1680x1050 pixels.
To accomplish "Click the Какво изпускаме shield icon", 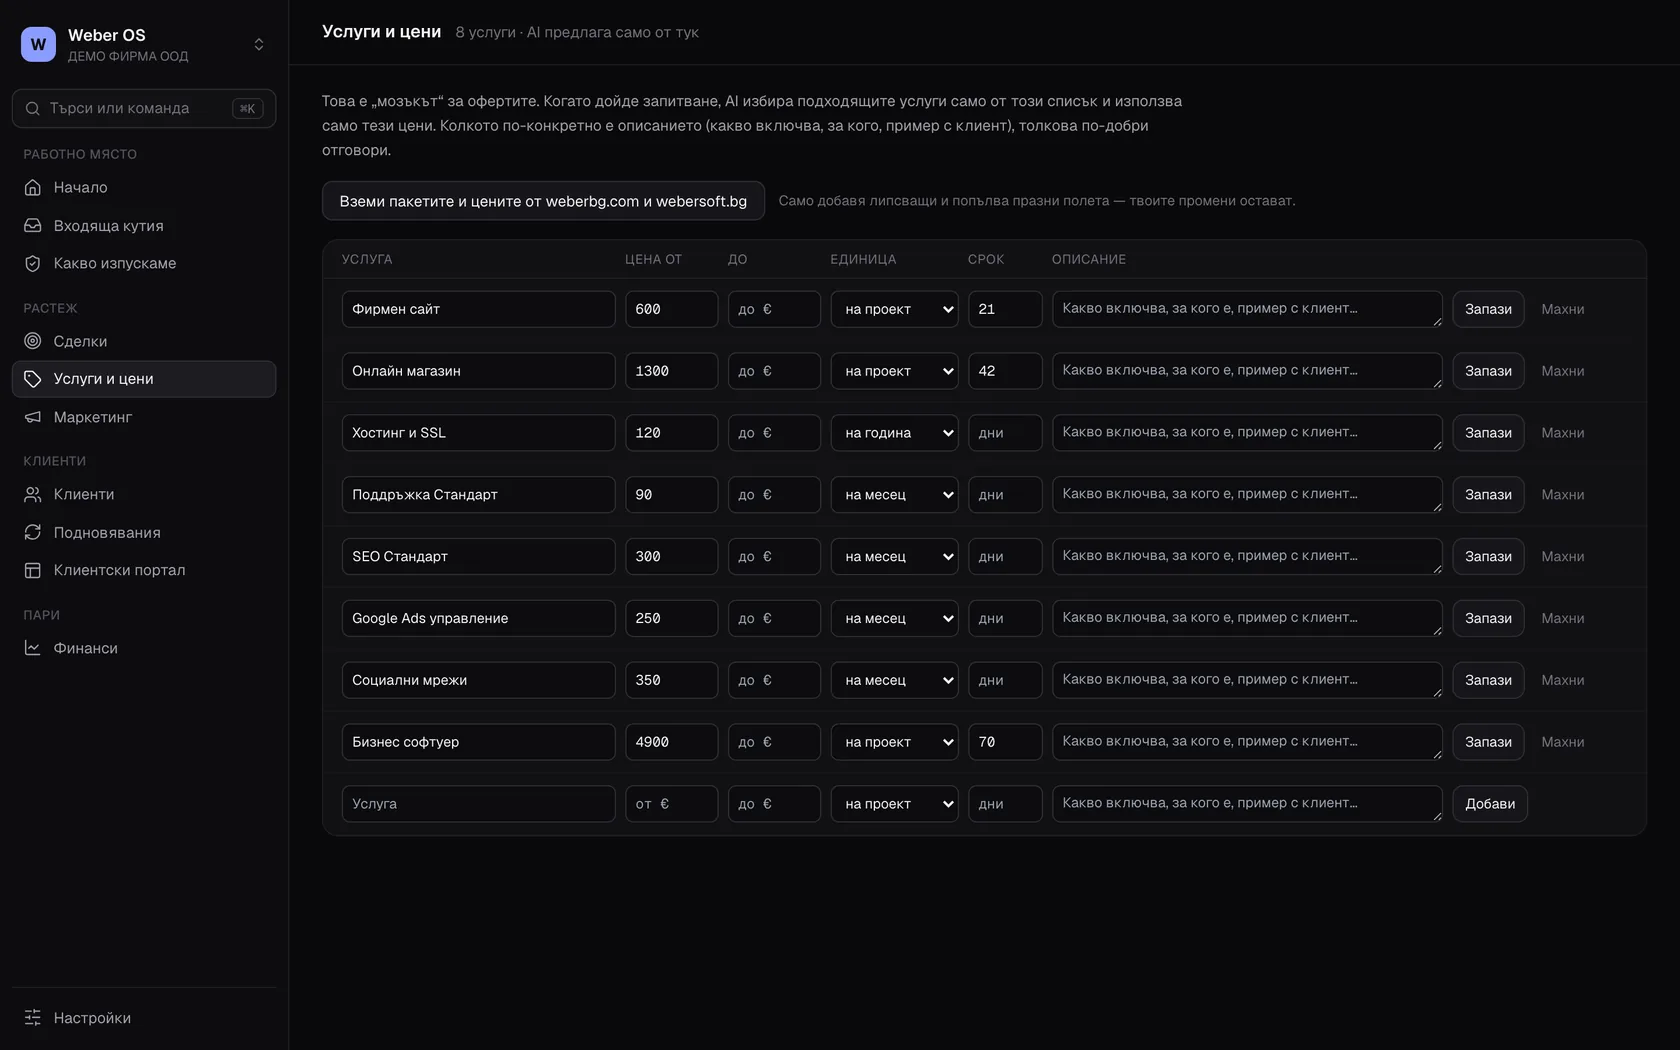I will coord(33,263).
